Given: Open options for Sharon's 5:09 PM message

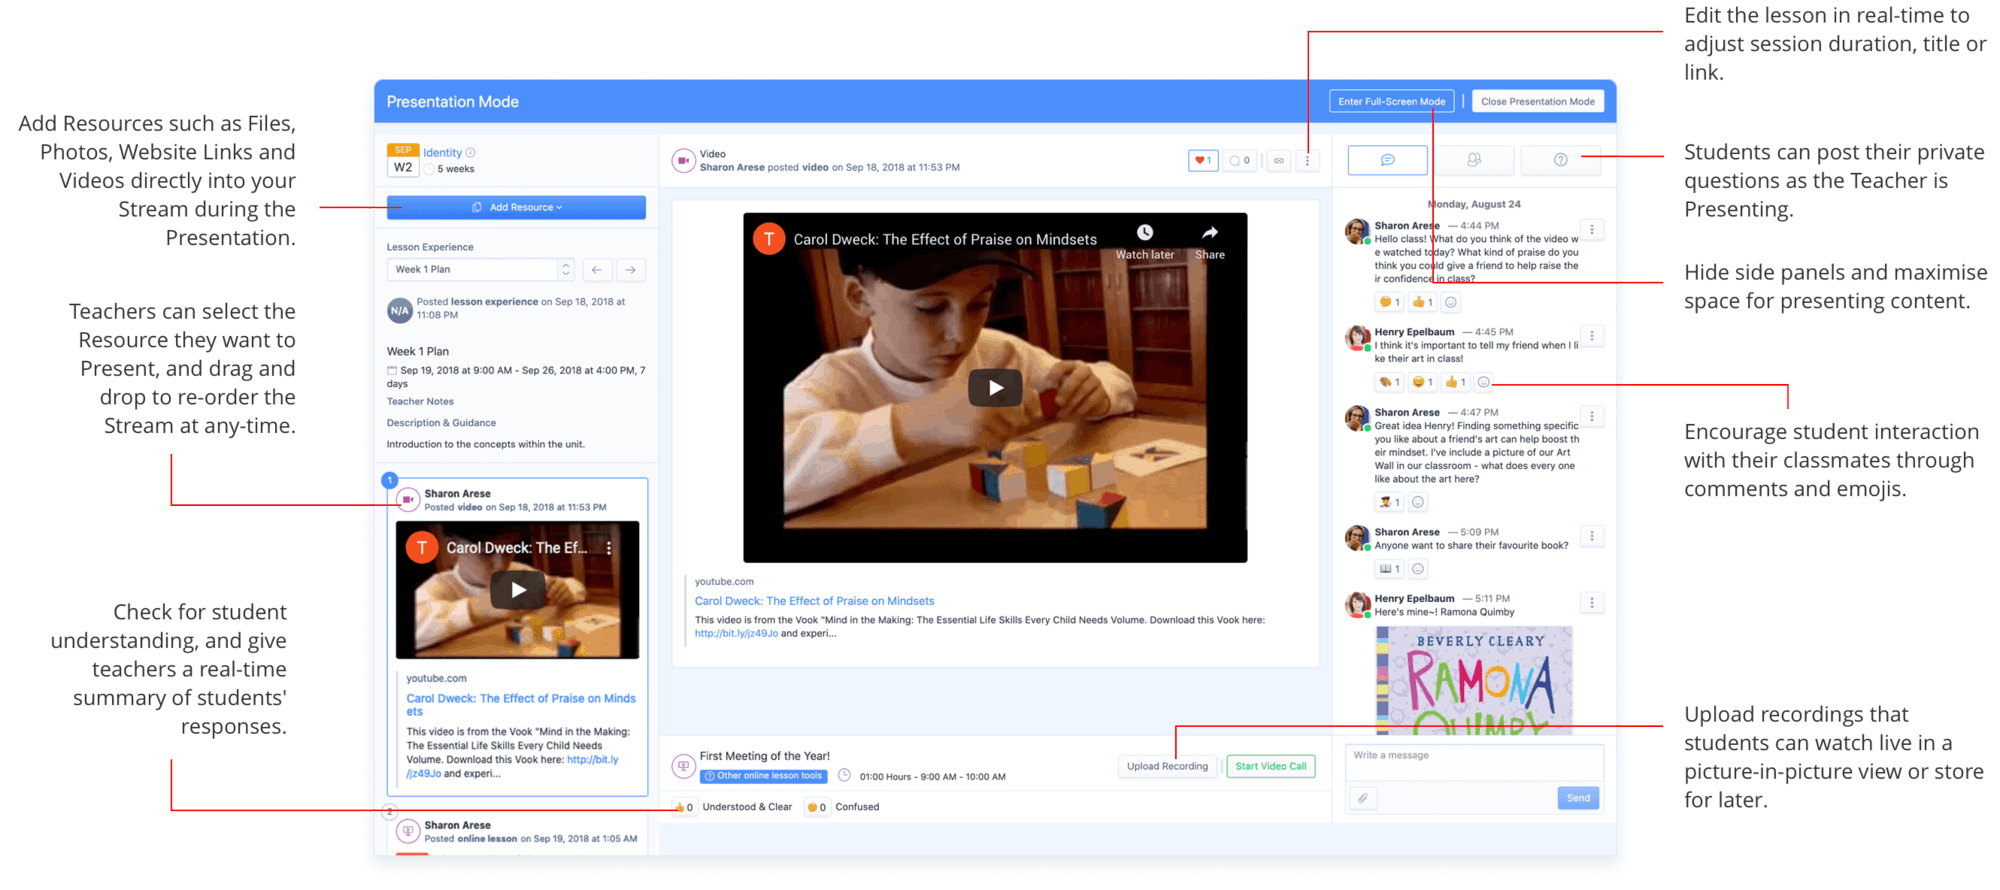Looking at the screenshot, I should 1592,536.
